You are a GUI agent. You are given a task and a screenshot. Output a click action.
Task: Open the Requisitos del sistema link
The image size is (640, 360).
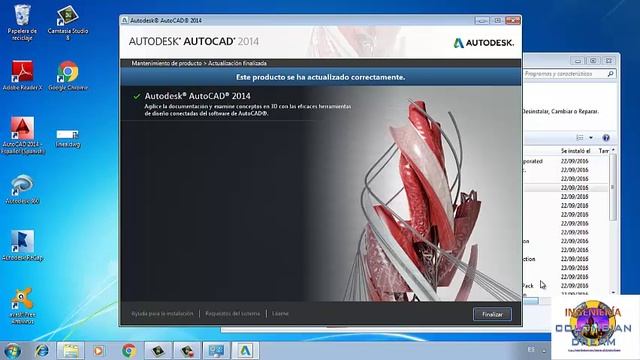pyautogui.click(x=233, y=313)
